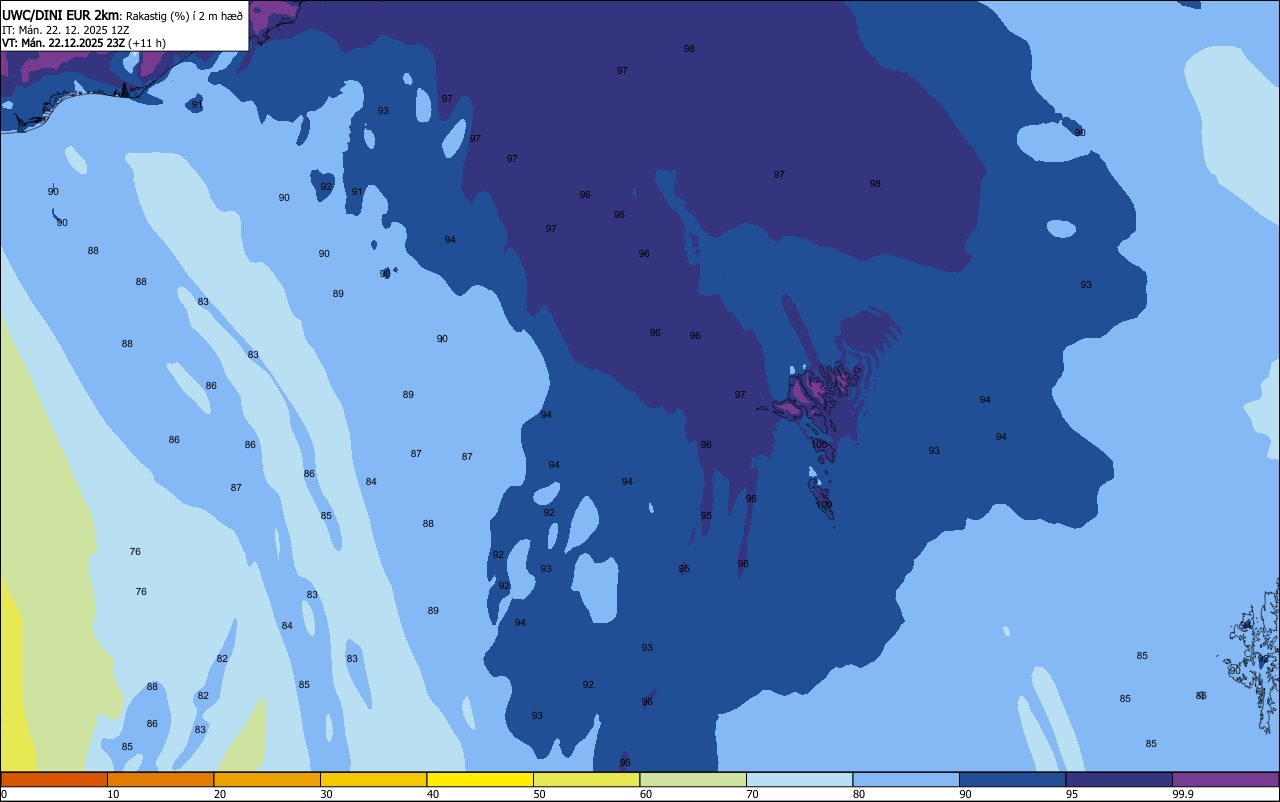Screen dimensions: 1280x802
Task: Select the medium blue 90–95 legend segment
Action: click(x=1013, y=779)
